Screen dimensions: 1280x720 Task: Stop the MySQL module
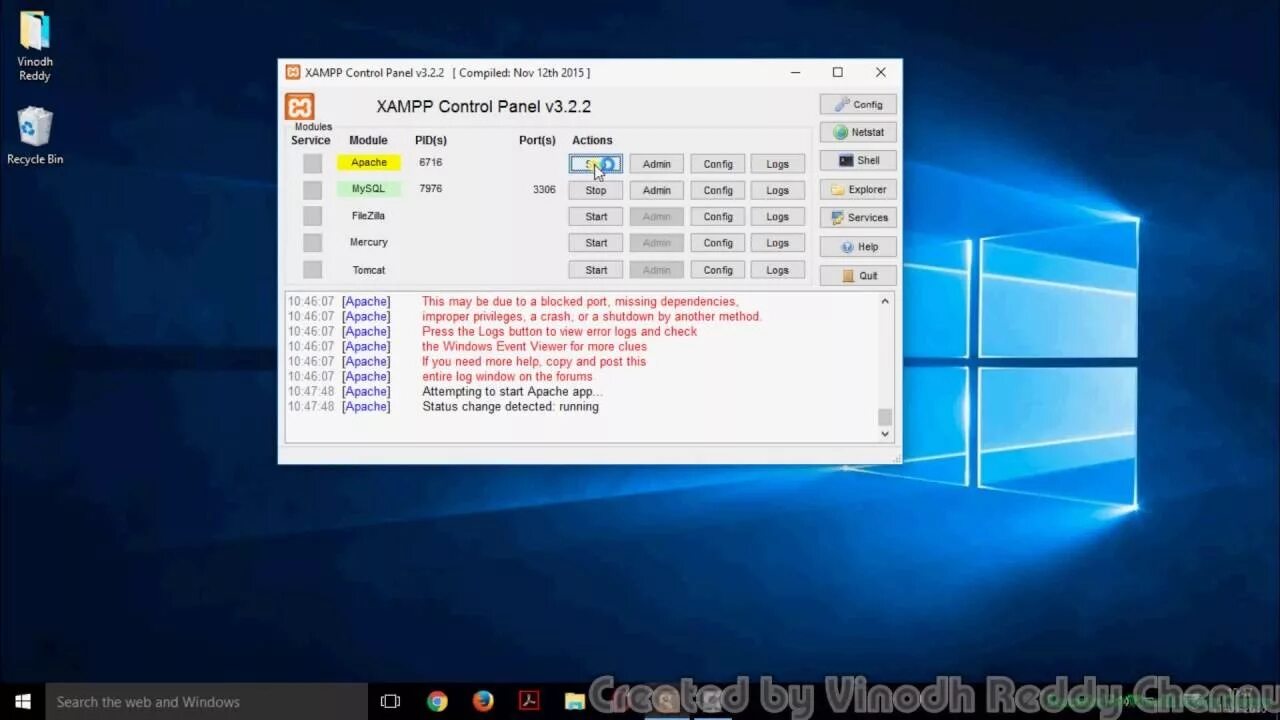coord(596,190)
